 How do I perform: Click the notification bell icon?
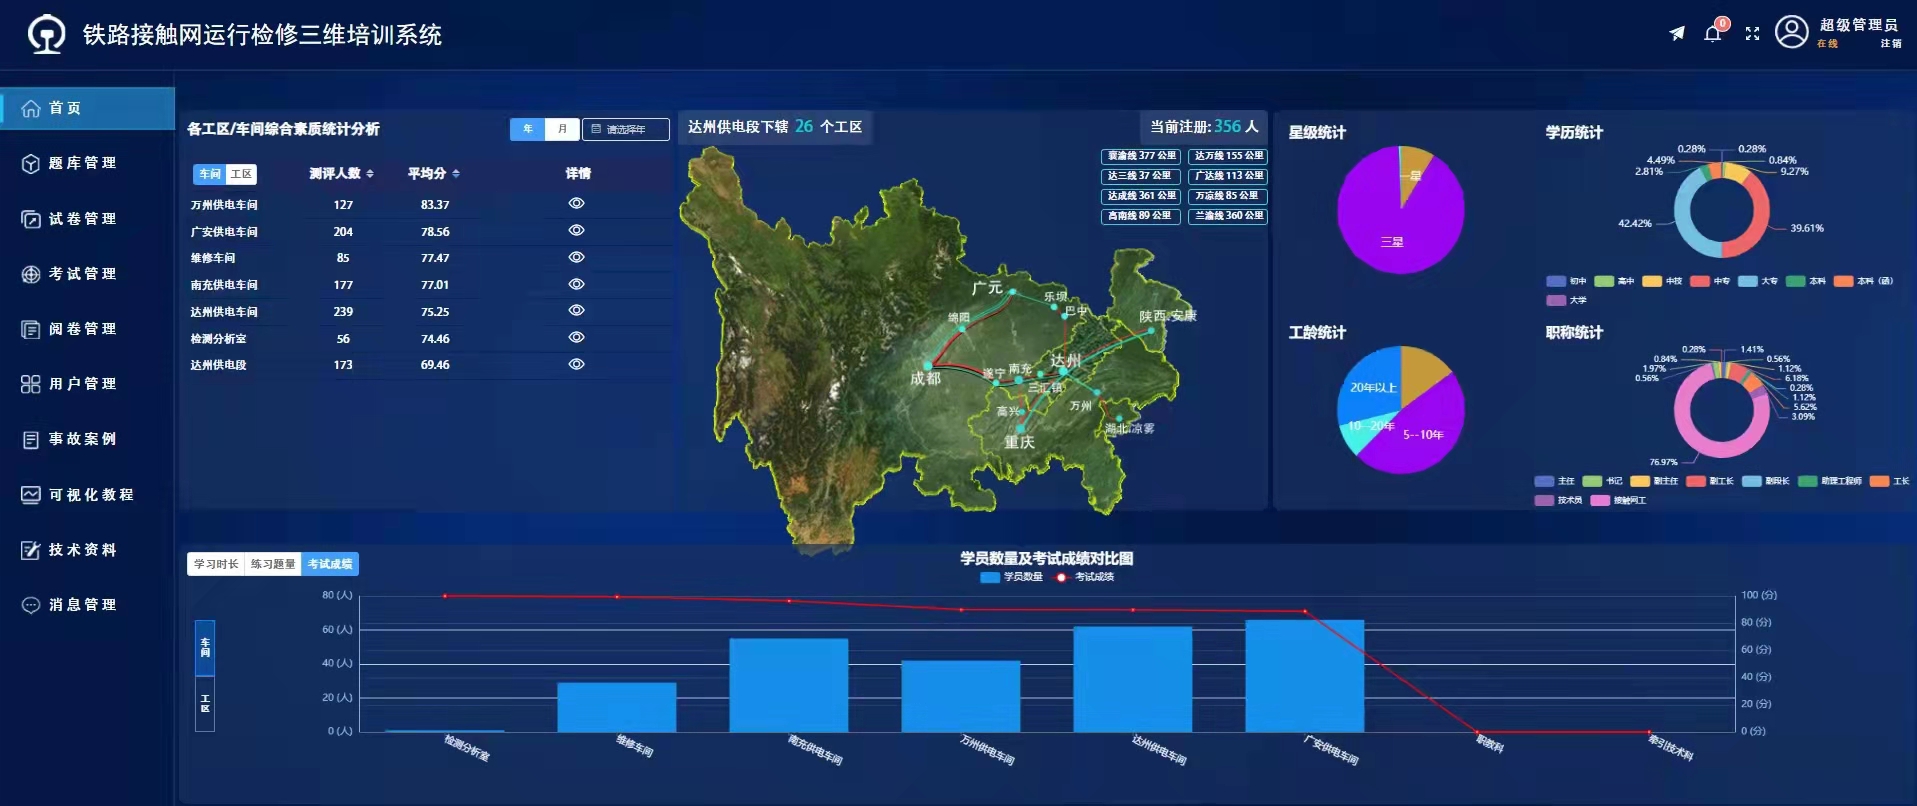(x=1712, y=34)
